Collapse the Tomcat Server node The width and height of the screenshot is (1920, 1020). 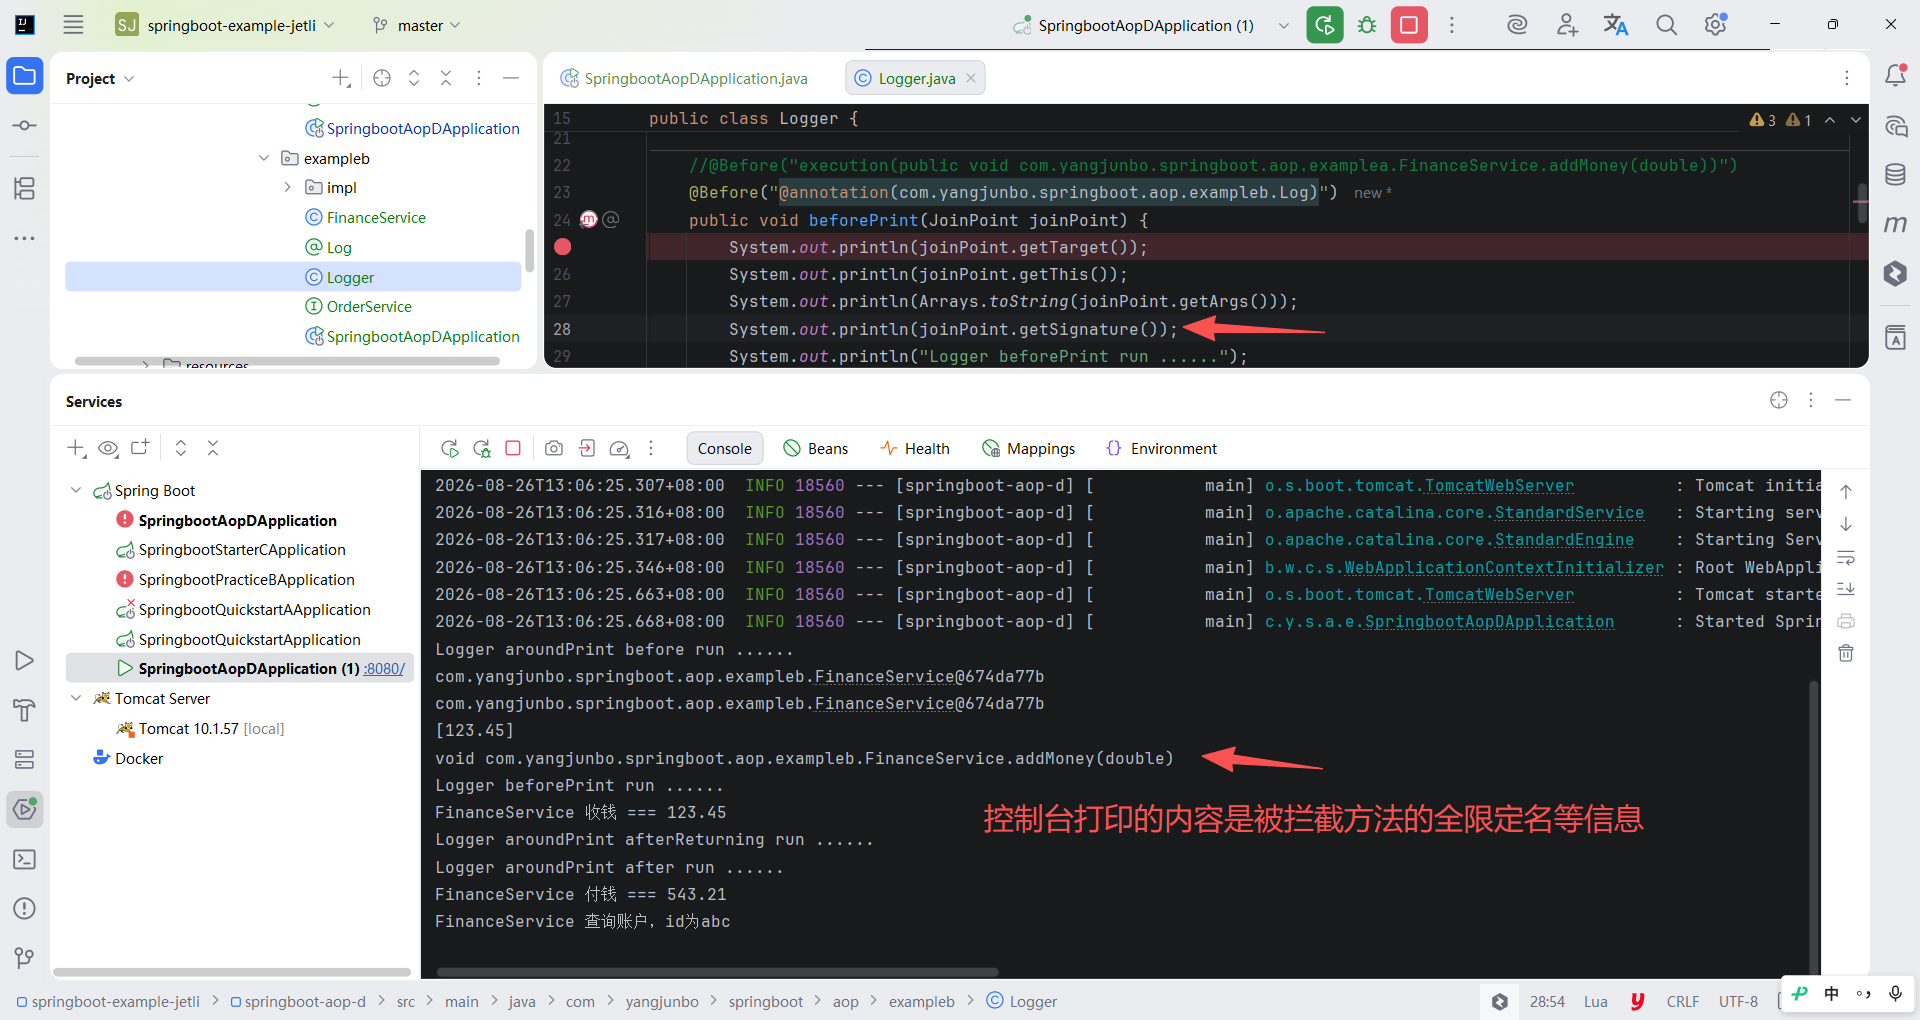point(76,698)
